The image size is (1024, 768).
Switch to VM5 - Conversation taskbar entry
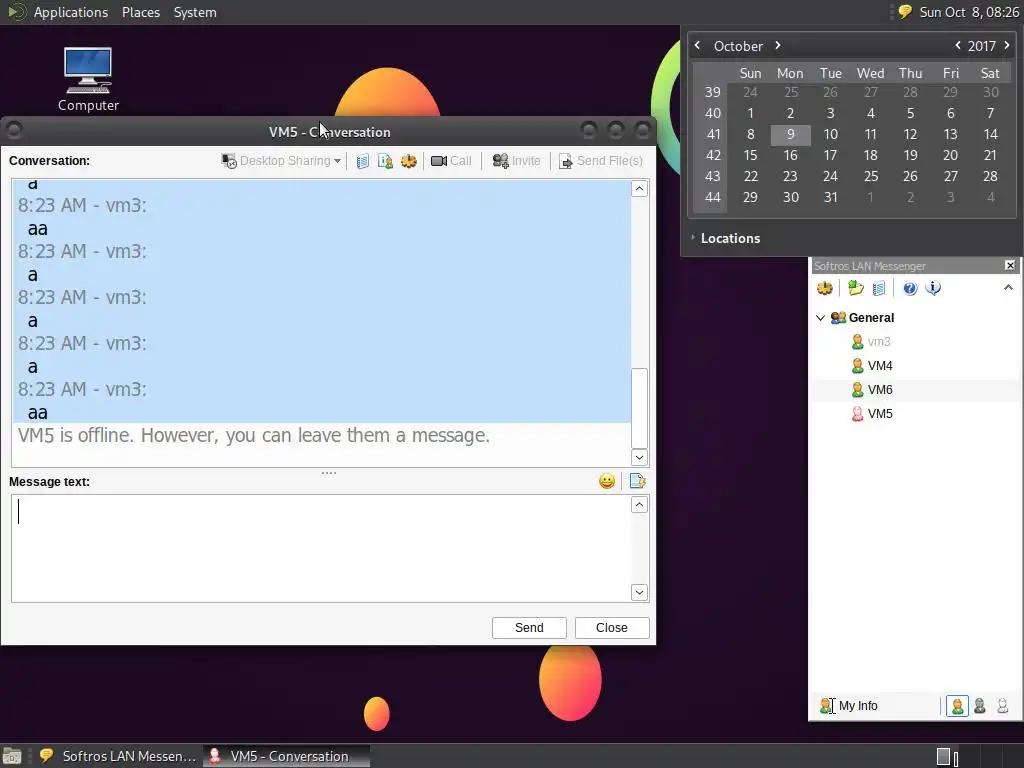[x=287, y=756]
